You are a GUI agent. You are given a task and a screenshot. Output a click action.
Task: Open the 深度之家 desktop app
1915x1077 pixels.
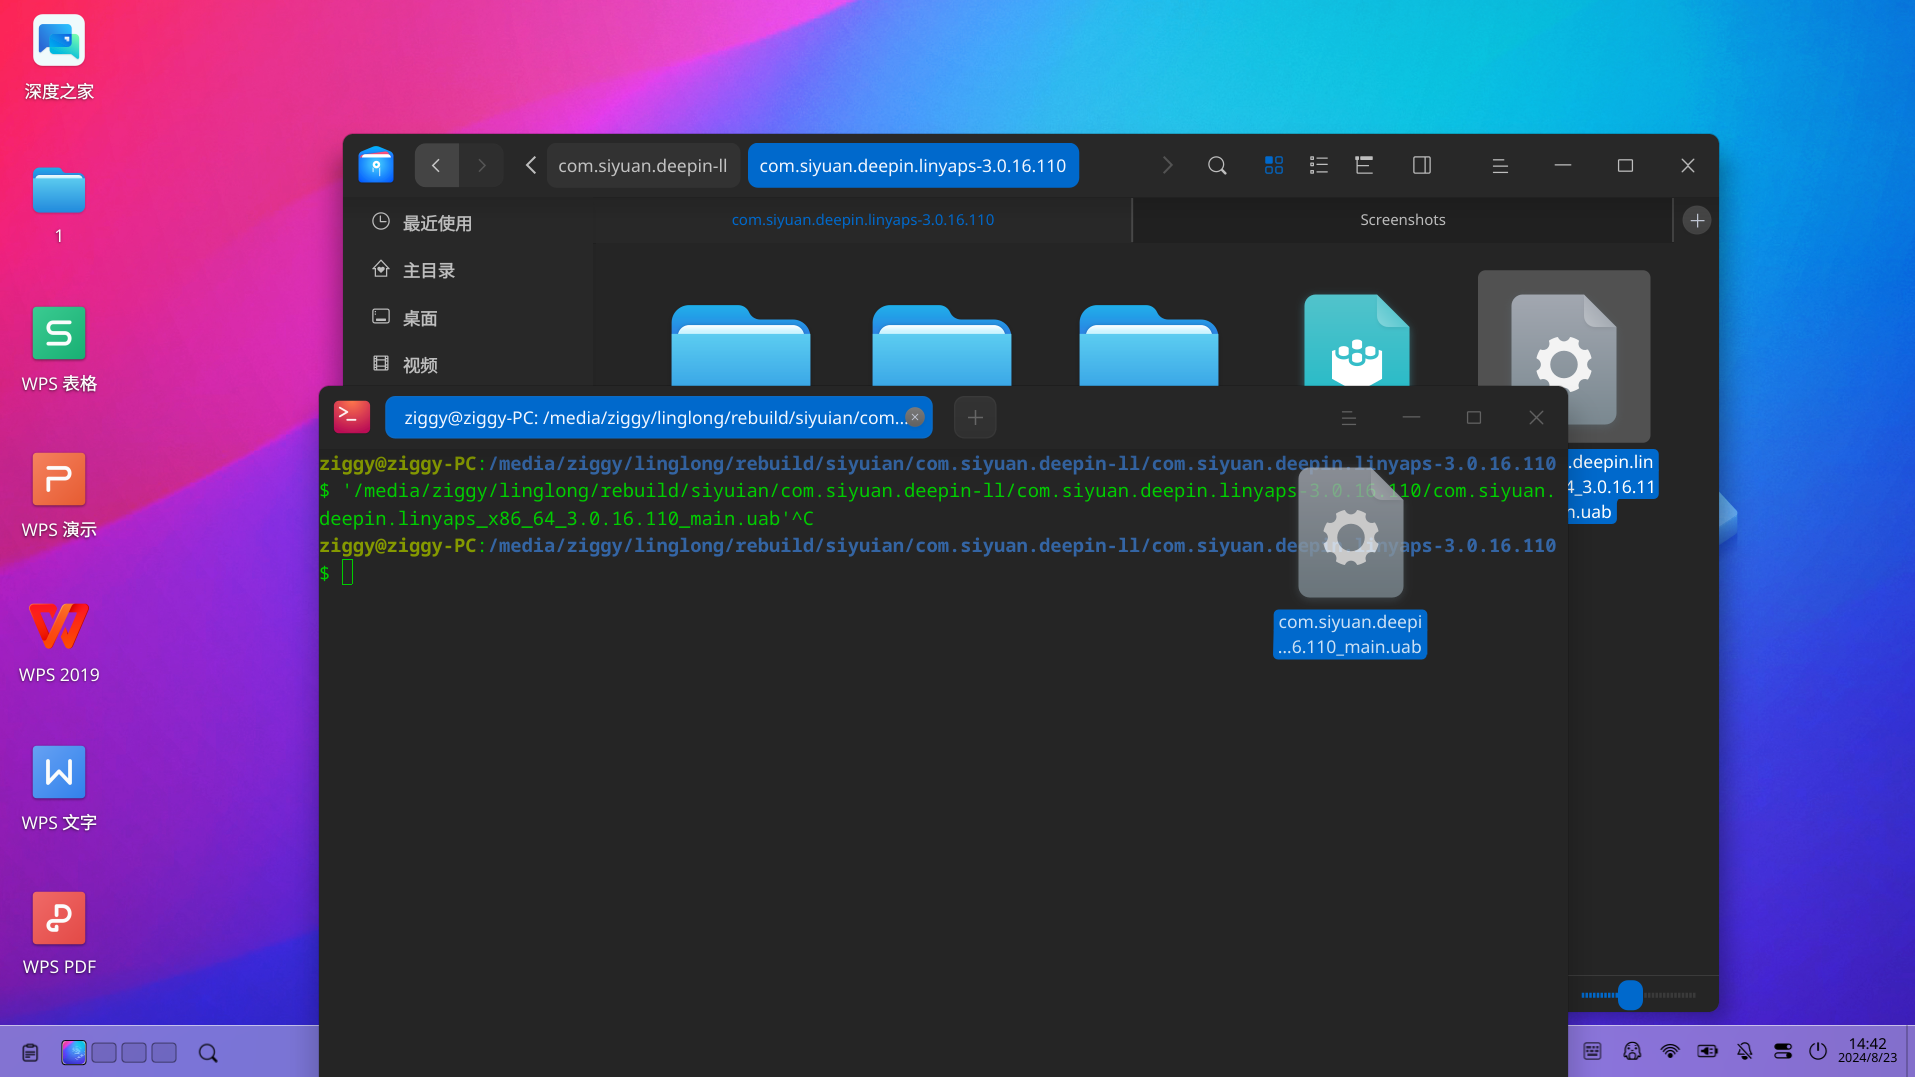point(59,58)
